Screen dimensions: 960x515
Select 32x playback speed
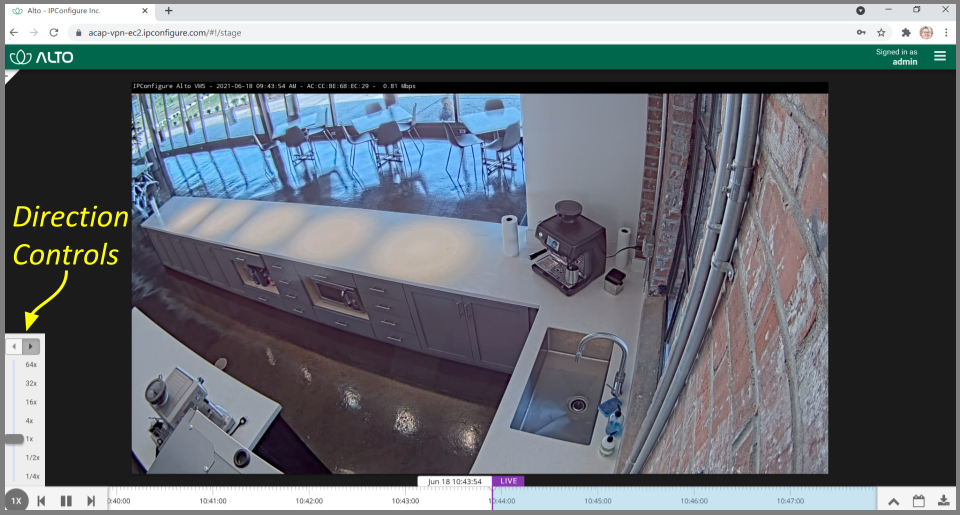click(31, 383)
